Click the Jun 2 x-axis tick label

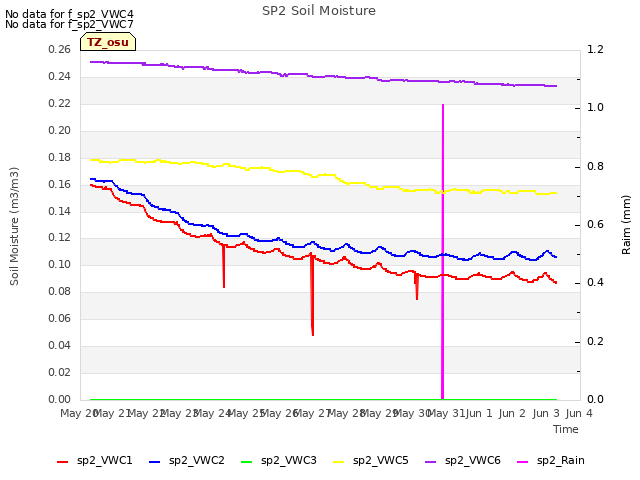point(512,413)
